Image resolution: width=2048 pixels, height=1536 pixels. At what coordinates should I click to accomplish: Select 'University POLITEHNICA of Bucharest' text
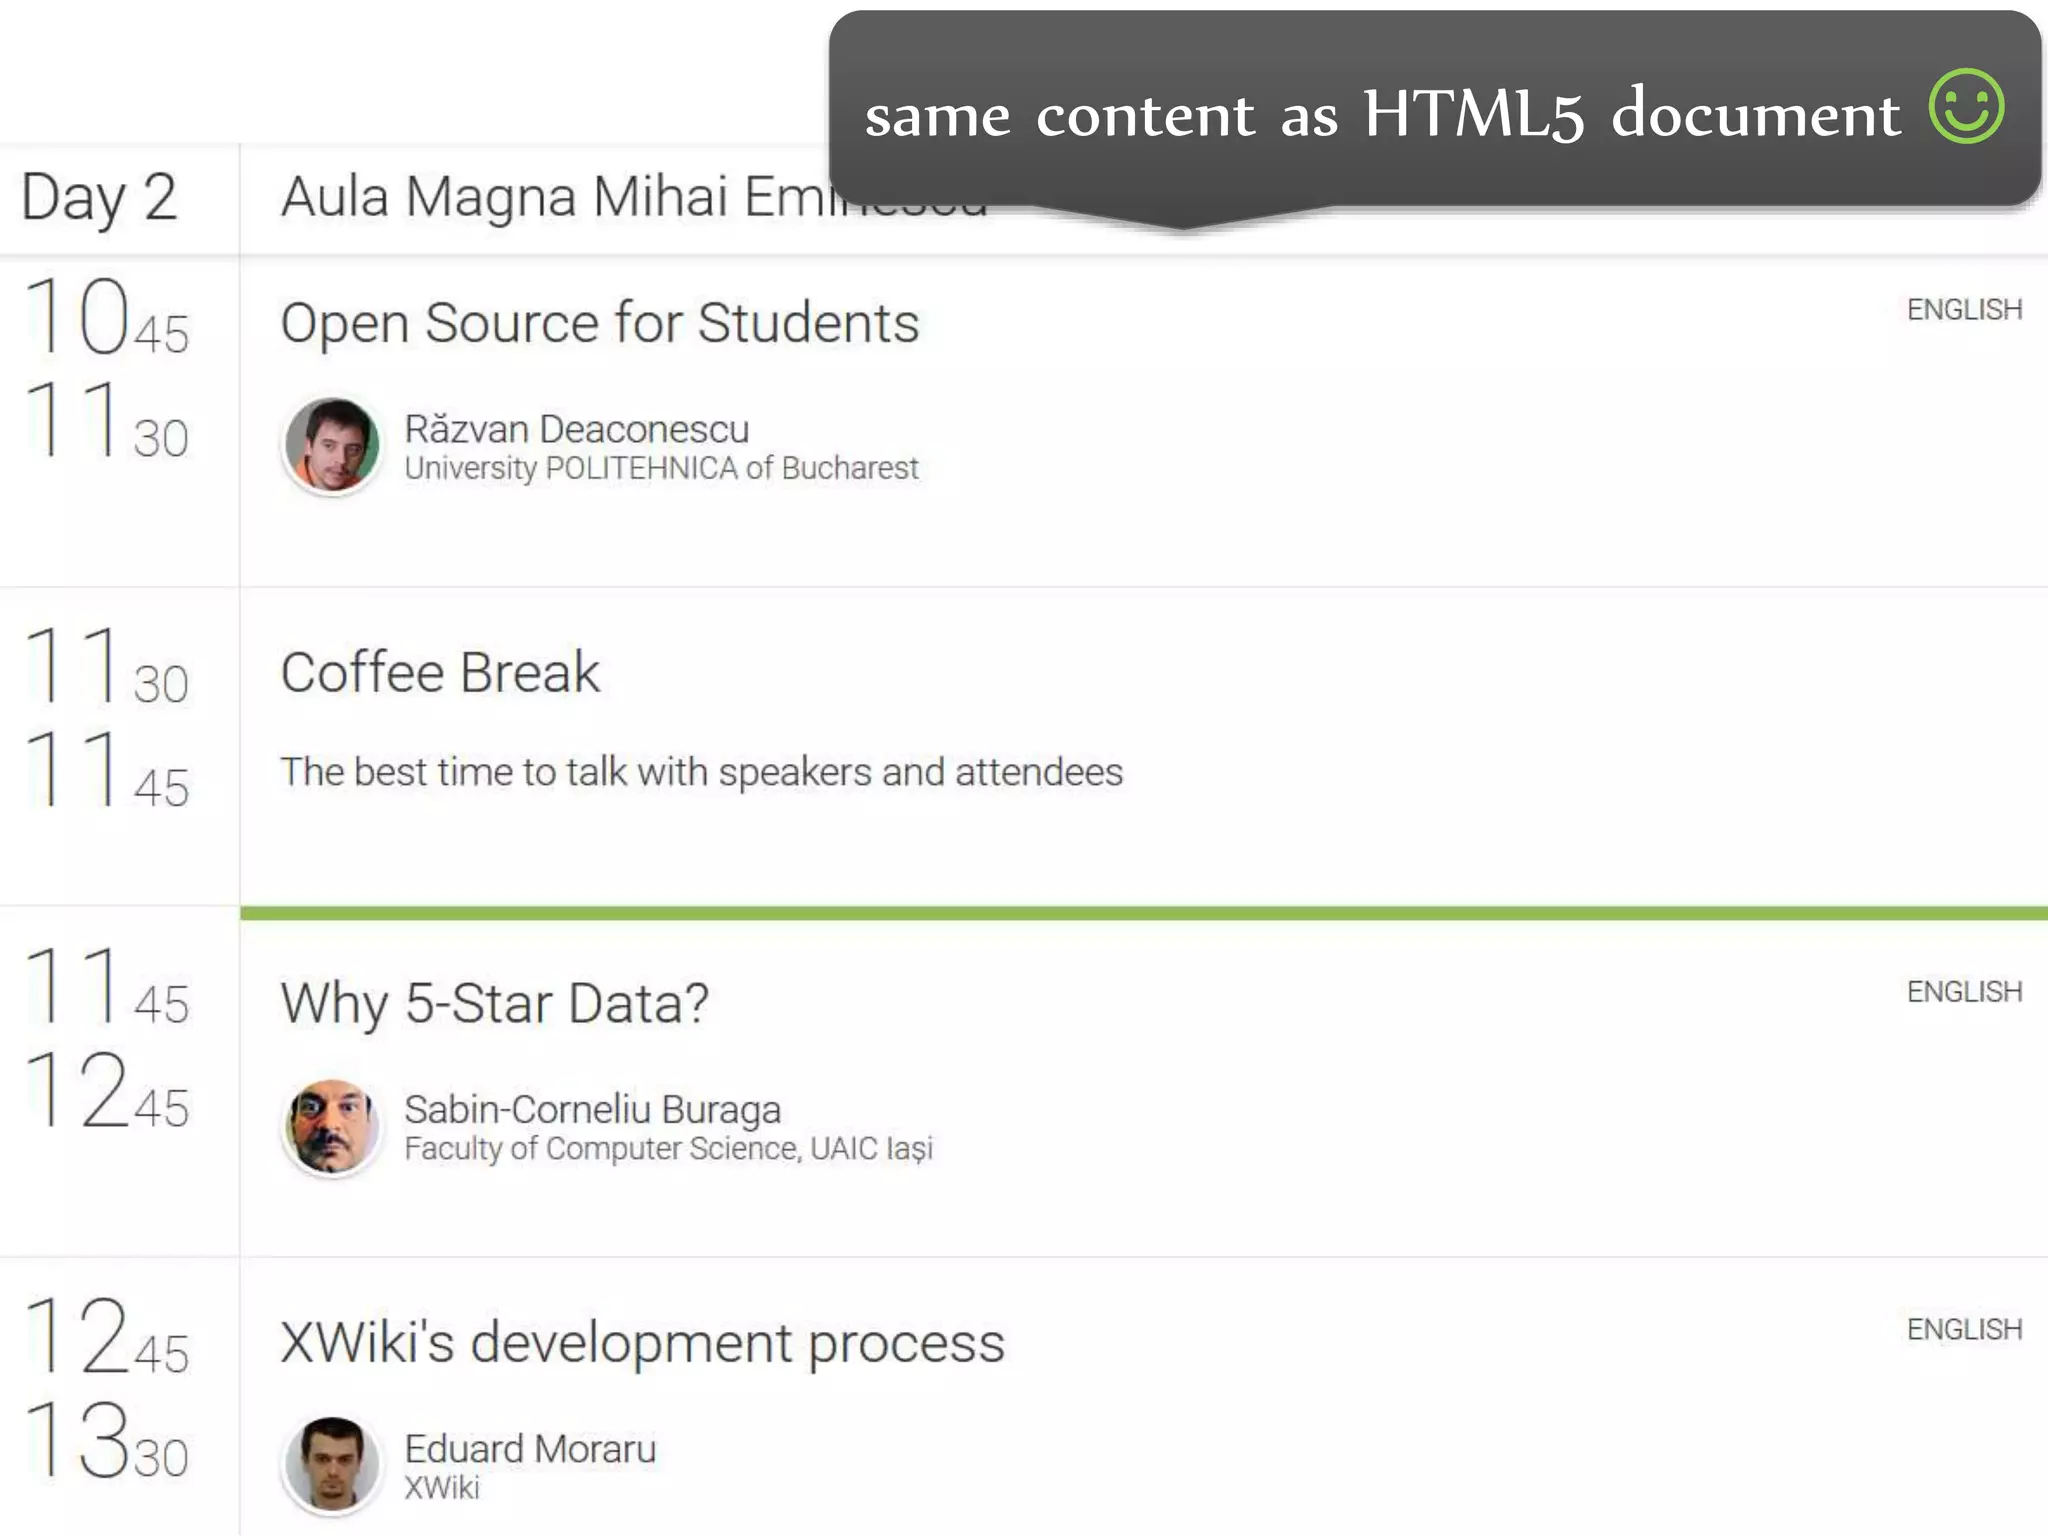[661, 468]
